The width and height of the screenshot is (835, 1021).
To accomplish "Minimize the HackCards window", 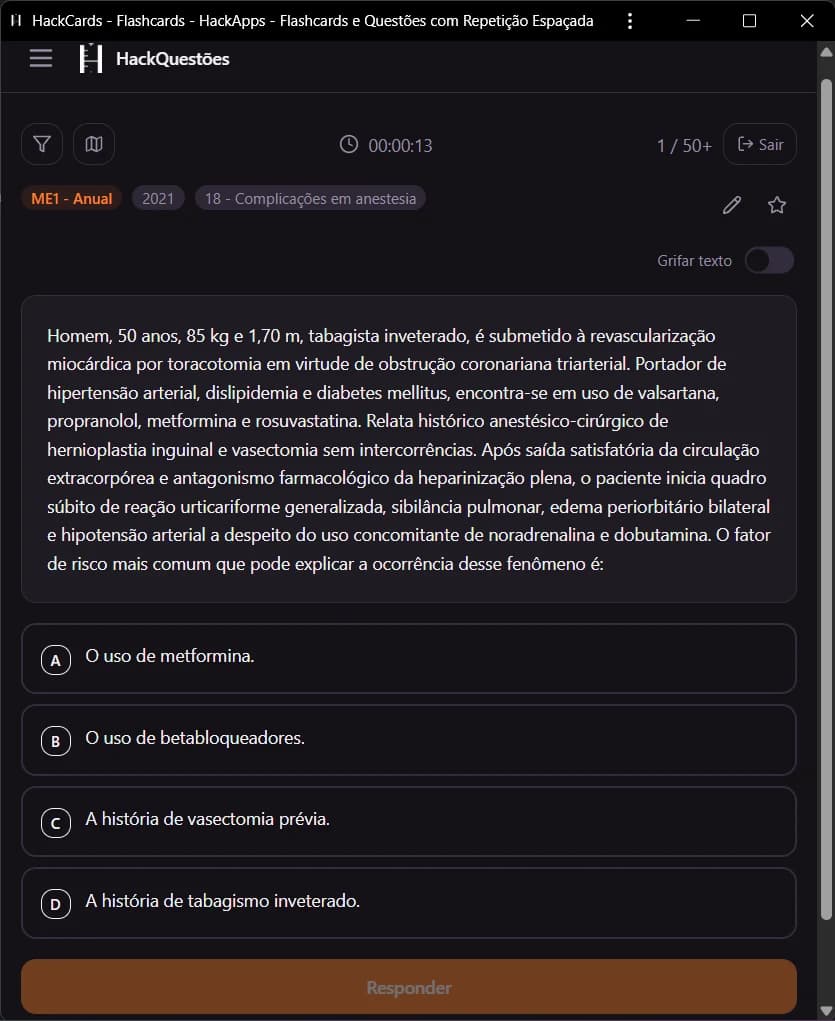I will [x=693, y=21].
